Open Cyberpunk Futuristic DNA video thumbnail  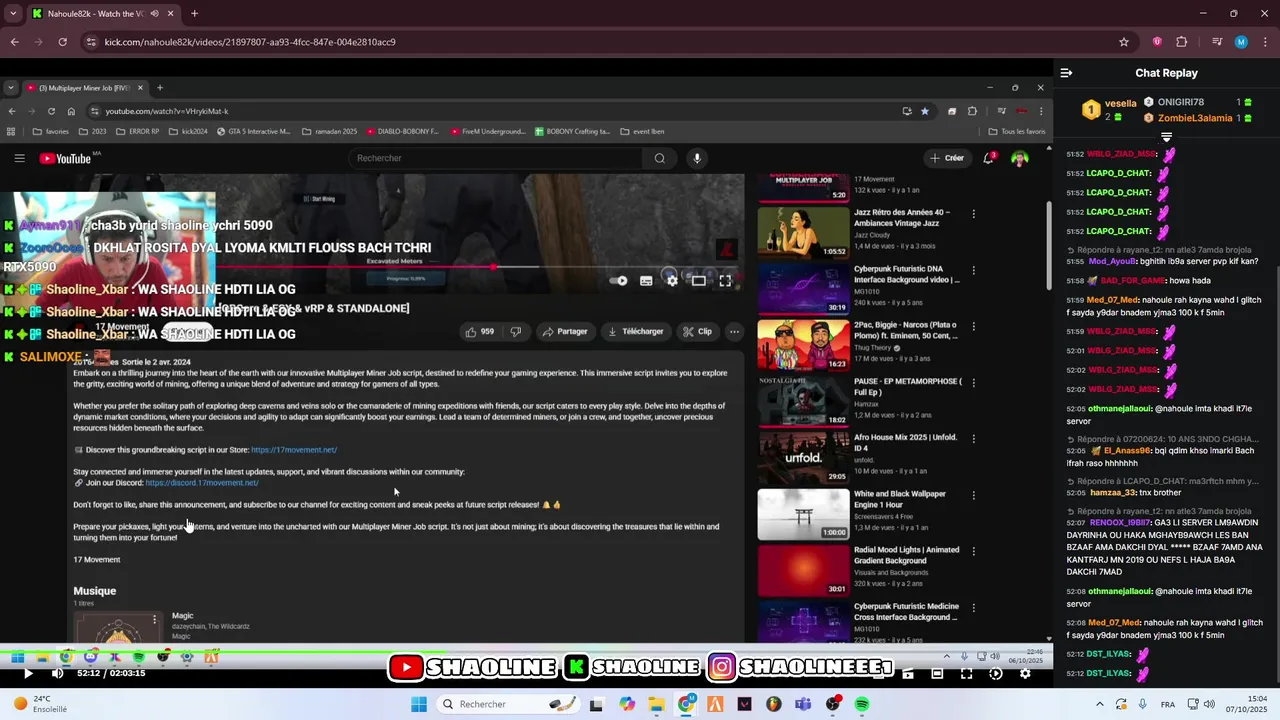click(803, 288)
